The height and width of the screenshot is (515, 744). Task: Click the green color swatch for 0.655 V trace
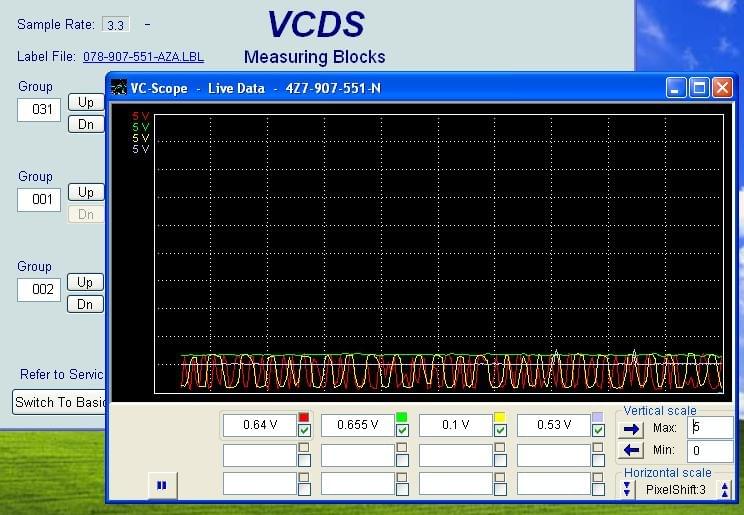[x=401, y=417]
